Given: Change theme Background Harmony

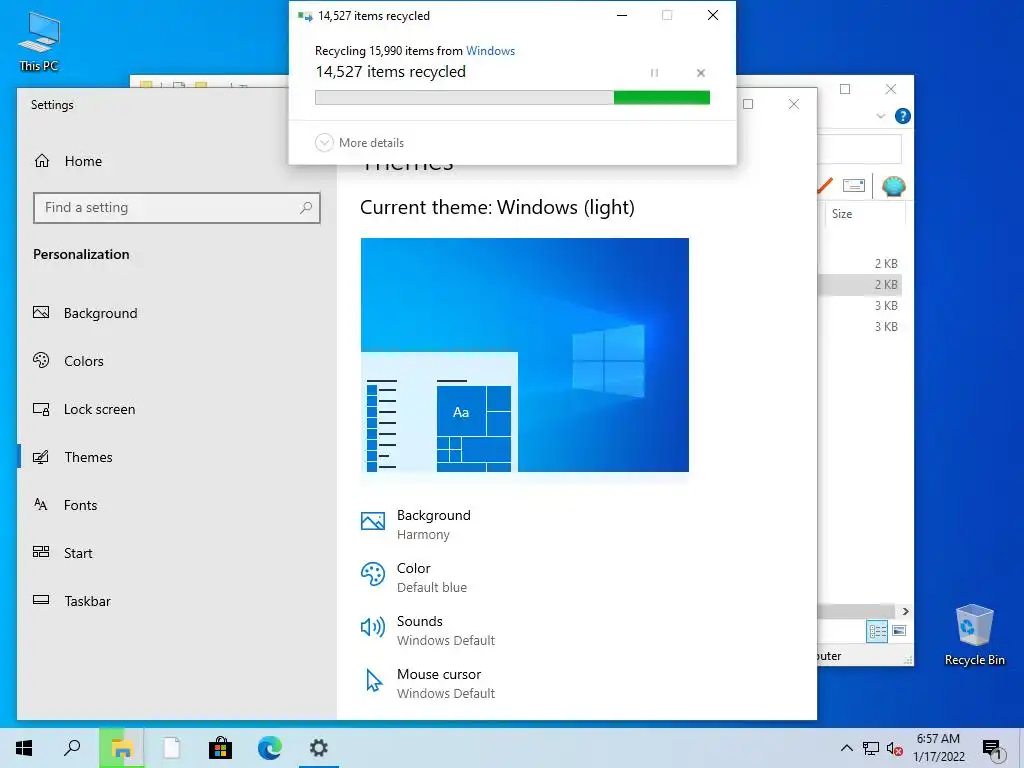Looking at the screenshot, I should tap(415, 524).
